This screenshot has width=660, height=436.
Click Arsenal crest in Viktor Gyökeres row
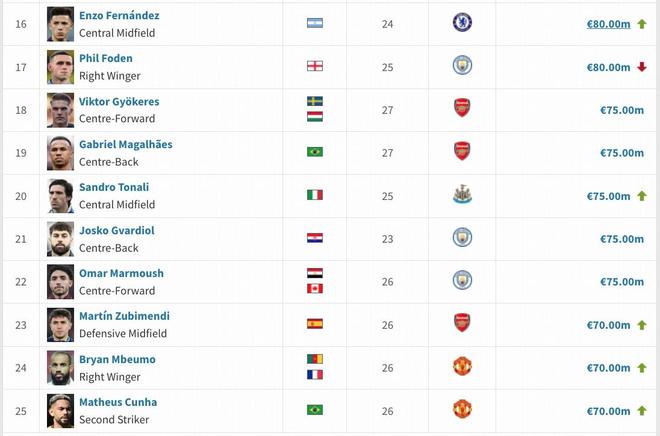462,109
